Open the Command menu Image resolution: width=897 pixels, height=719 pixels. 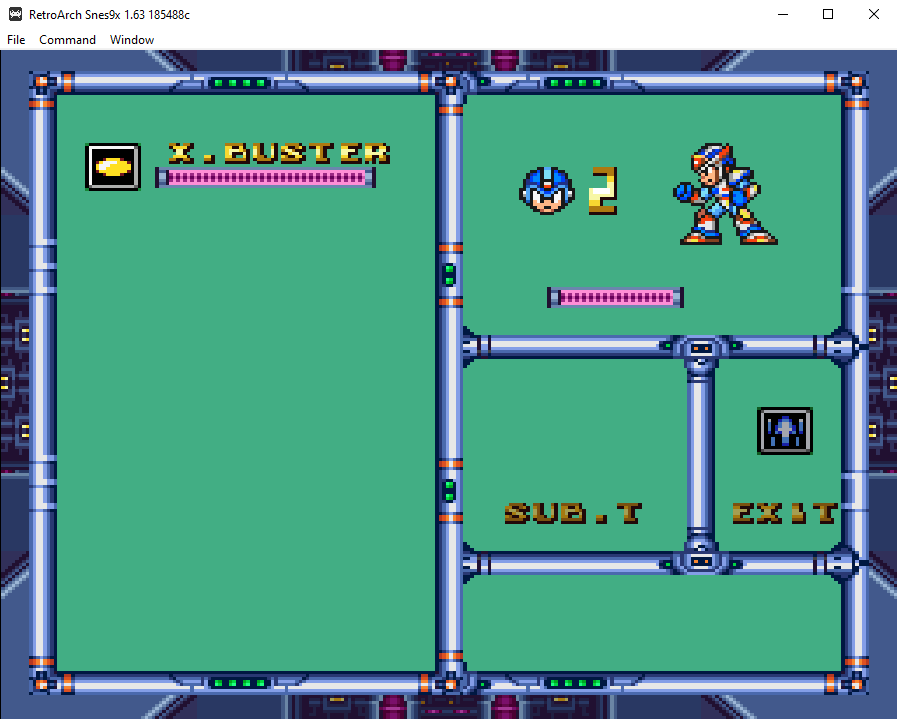(68, 39)
